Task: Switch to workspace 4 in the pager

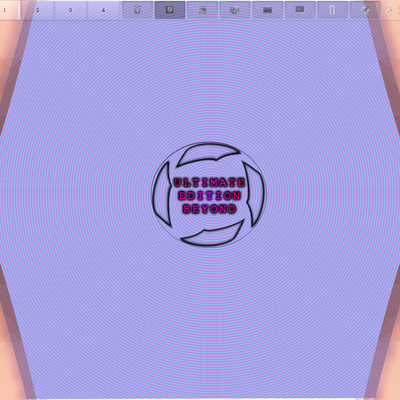Action: coord(103,10)
